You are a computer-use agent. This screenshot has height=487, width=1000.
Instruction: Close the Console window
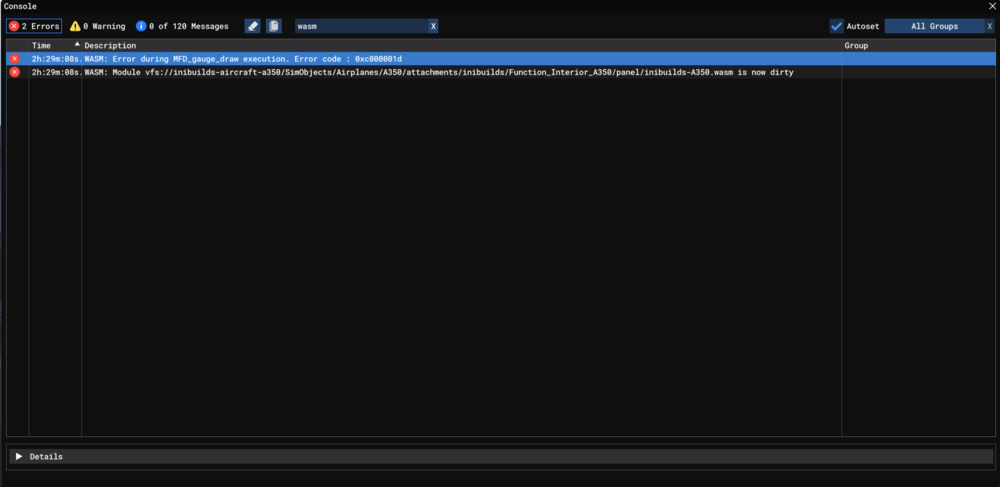pyautogui.click(x=991, y=6)
